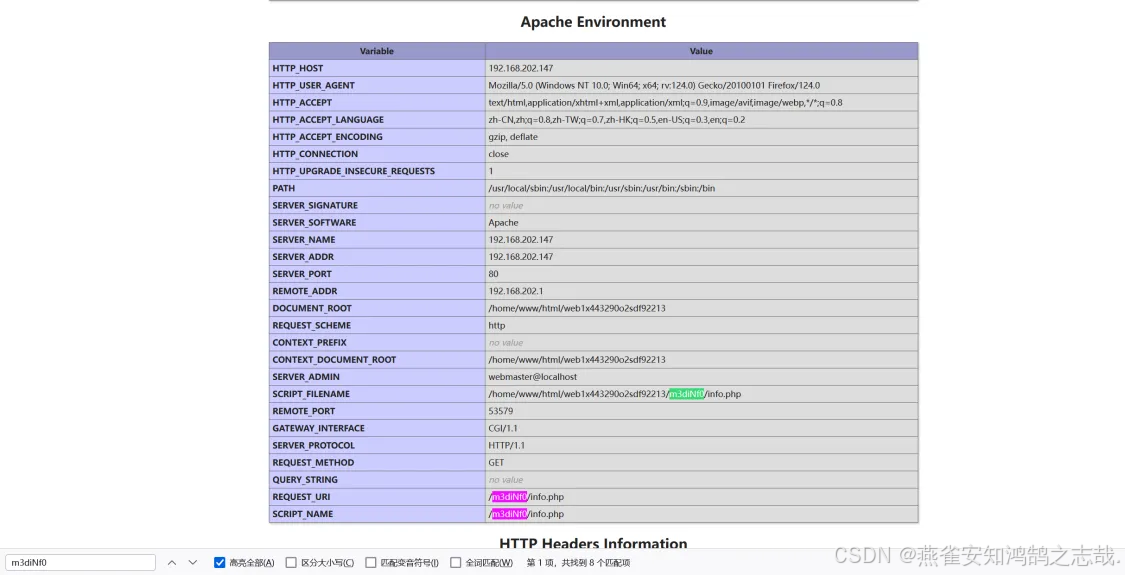Click the SERVER_PORT value 80
The height and width of the screenshot is (575, 1125).
coord(494,274)
